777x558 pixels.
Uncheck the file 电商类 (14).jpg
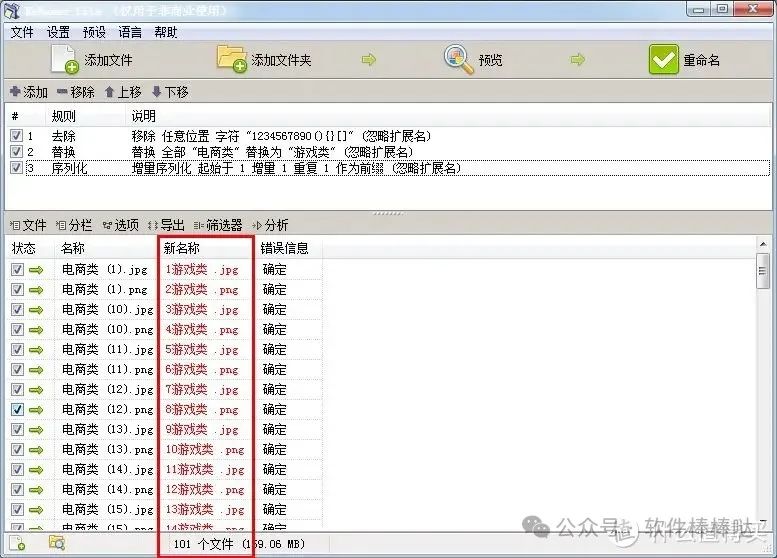point(17,469)
